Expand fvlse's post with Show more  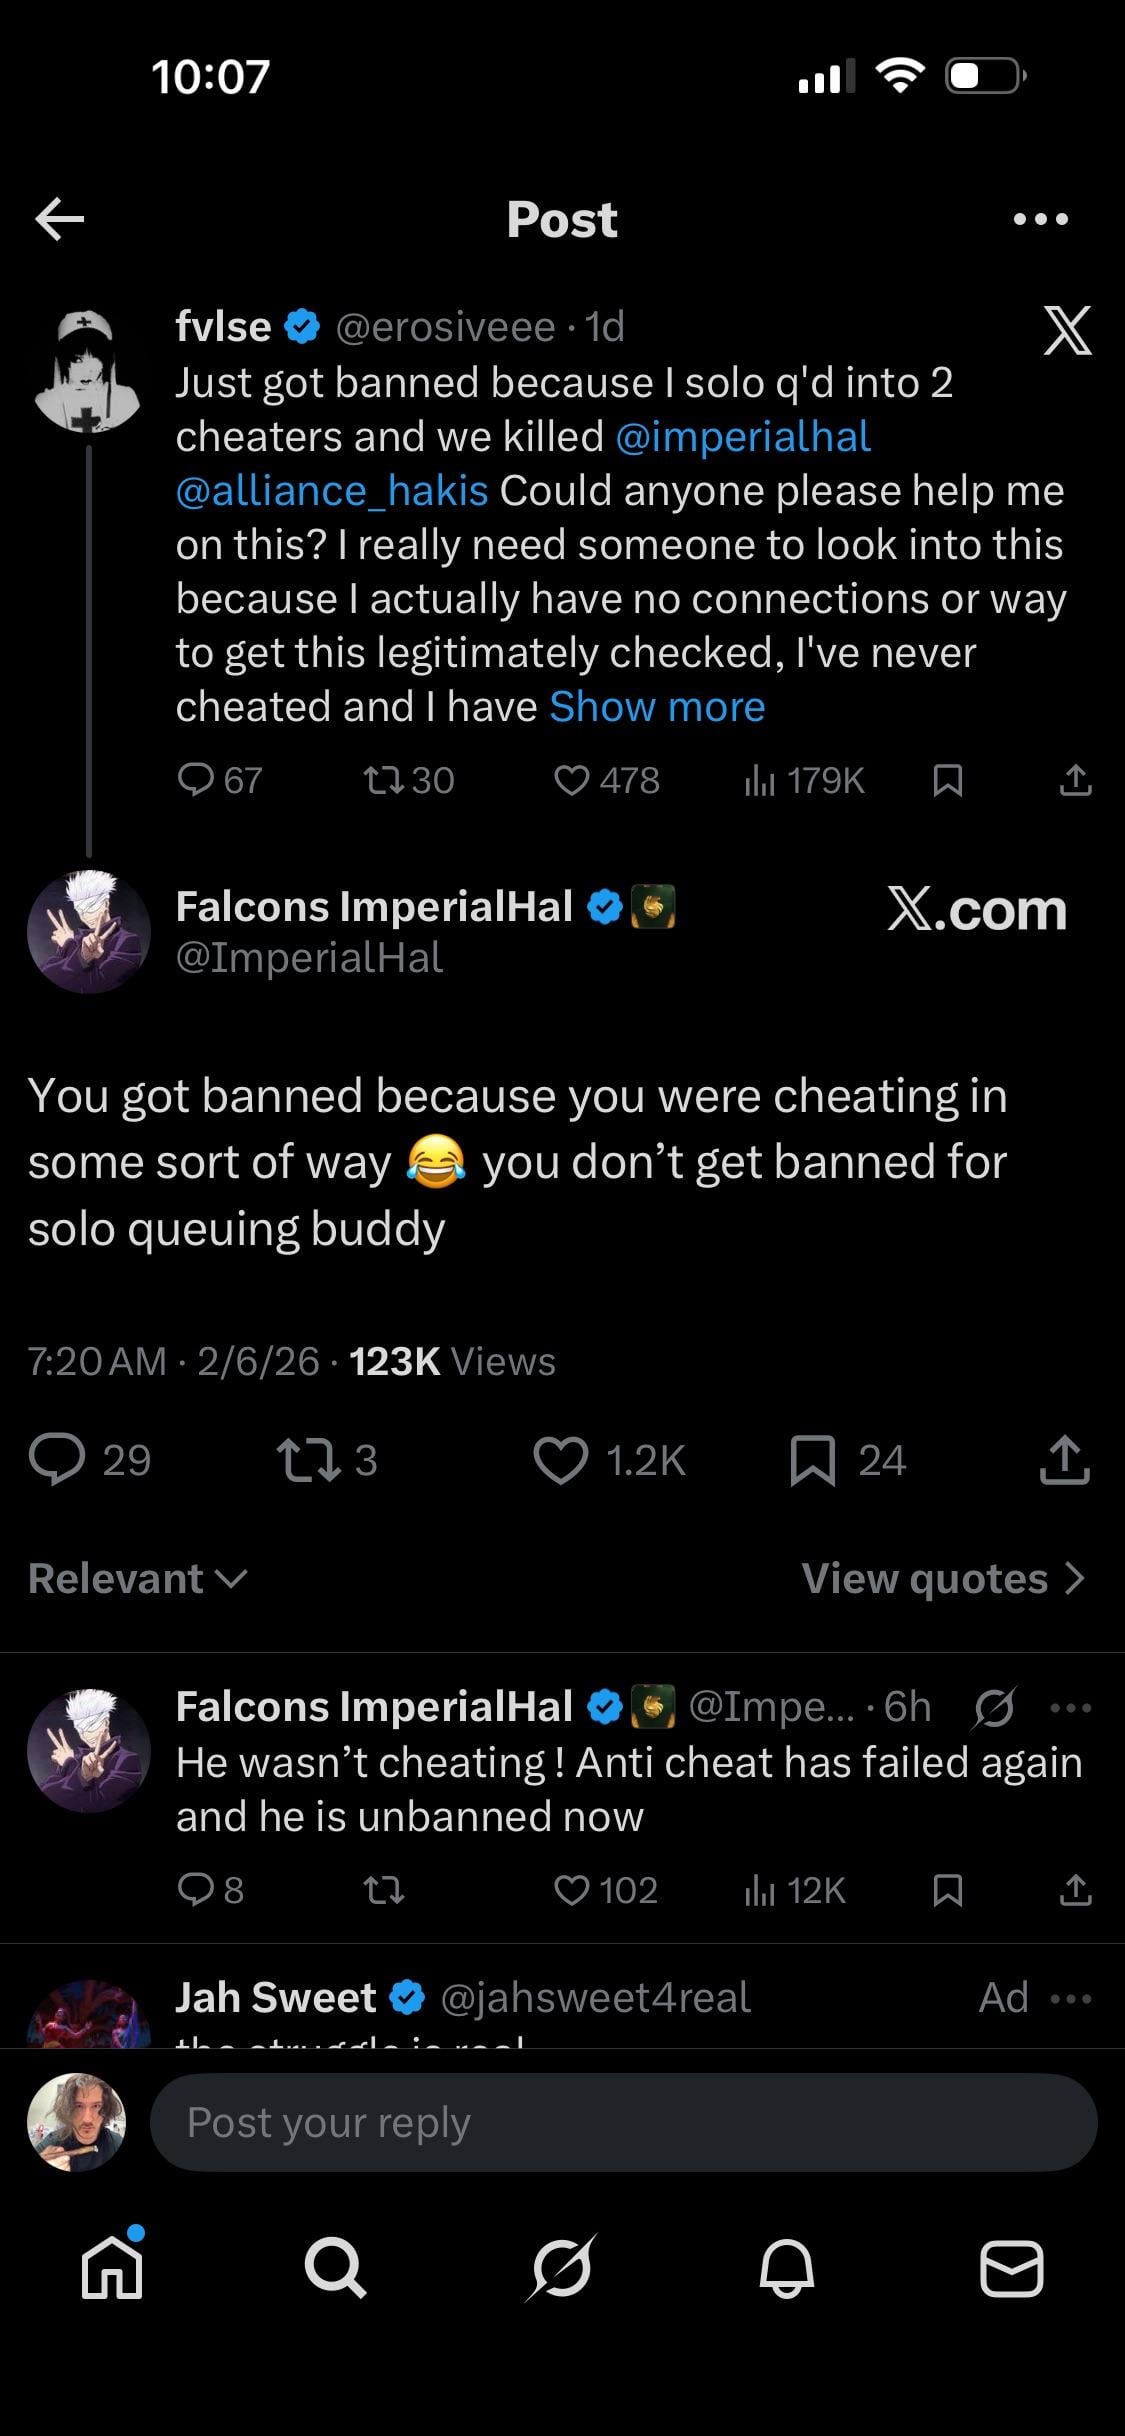coord(657,707)
